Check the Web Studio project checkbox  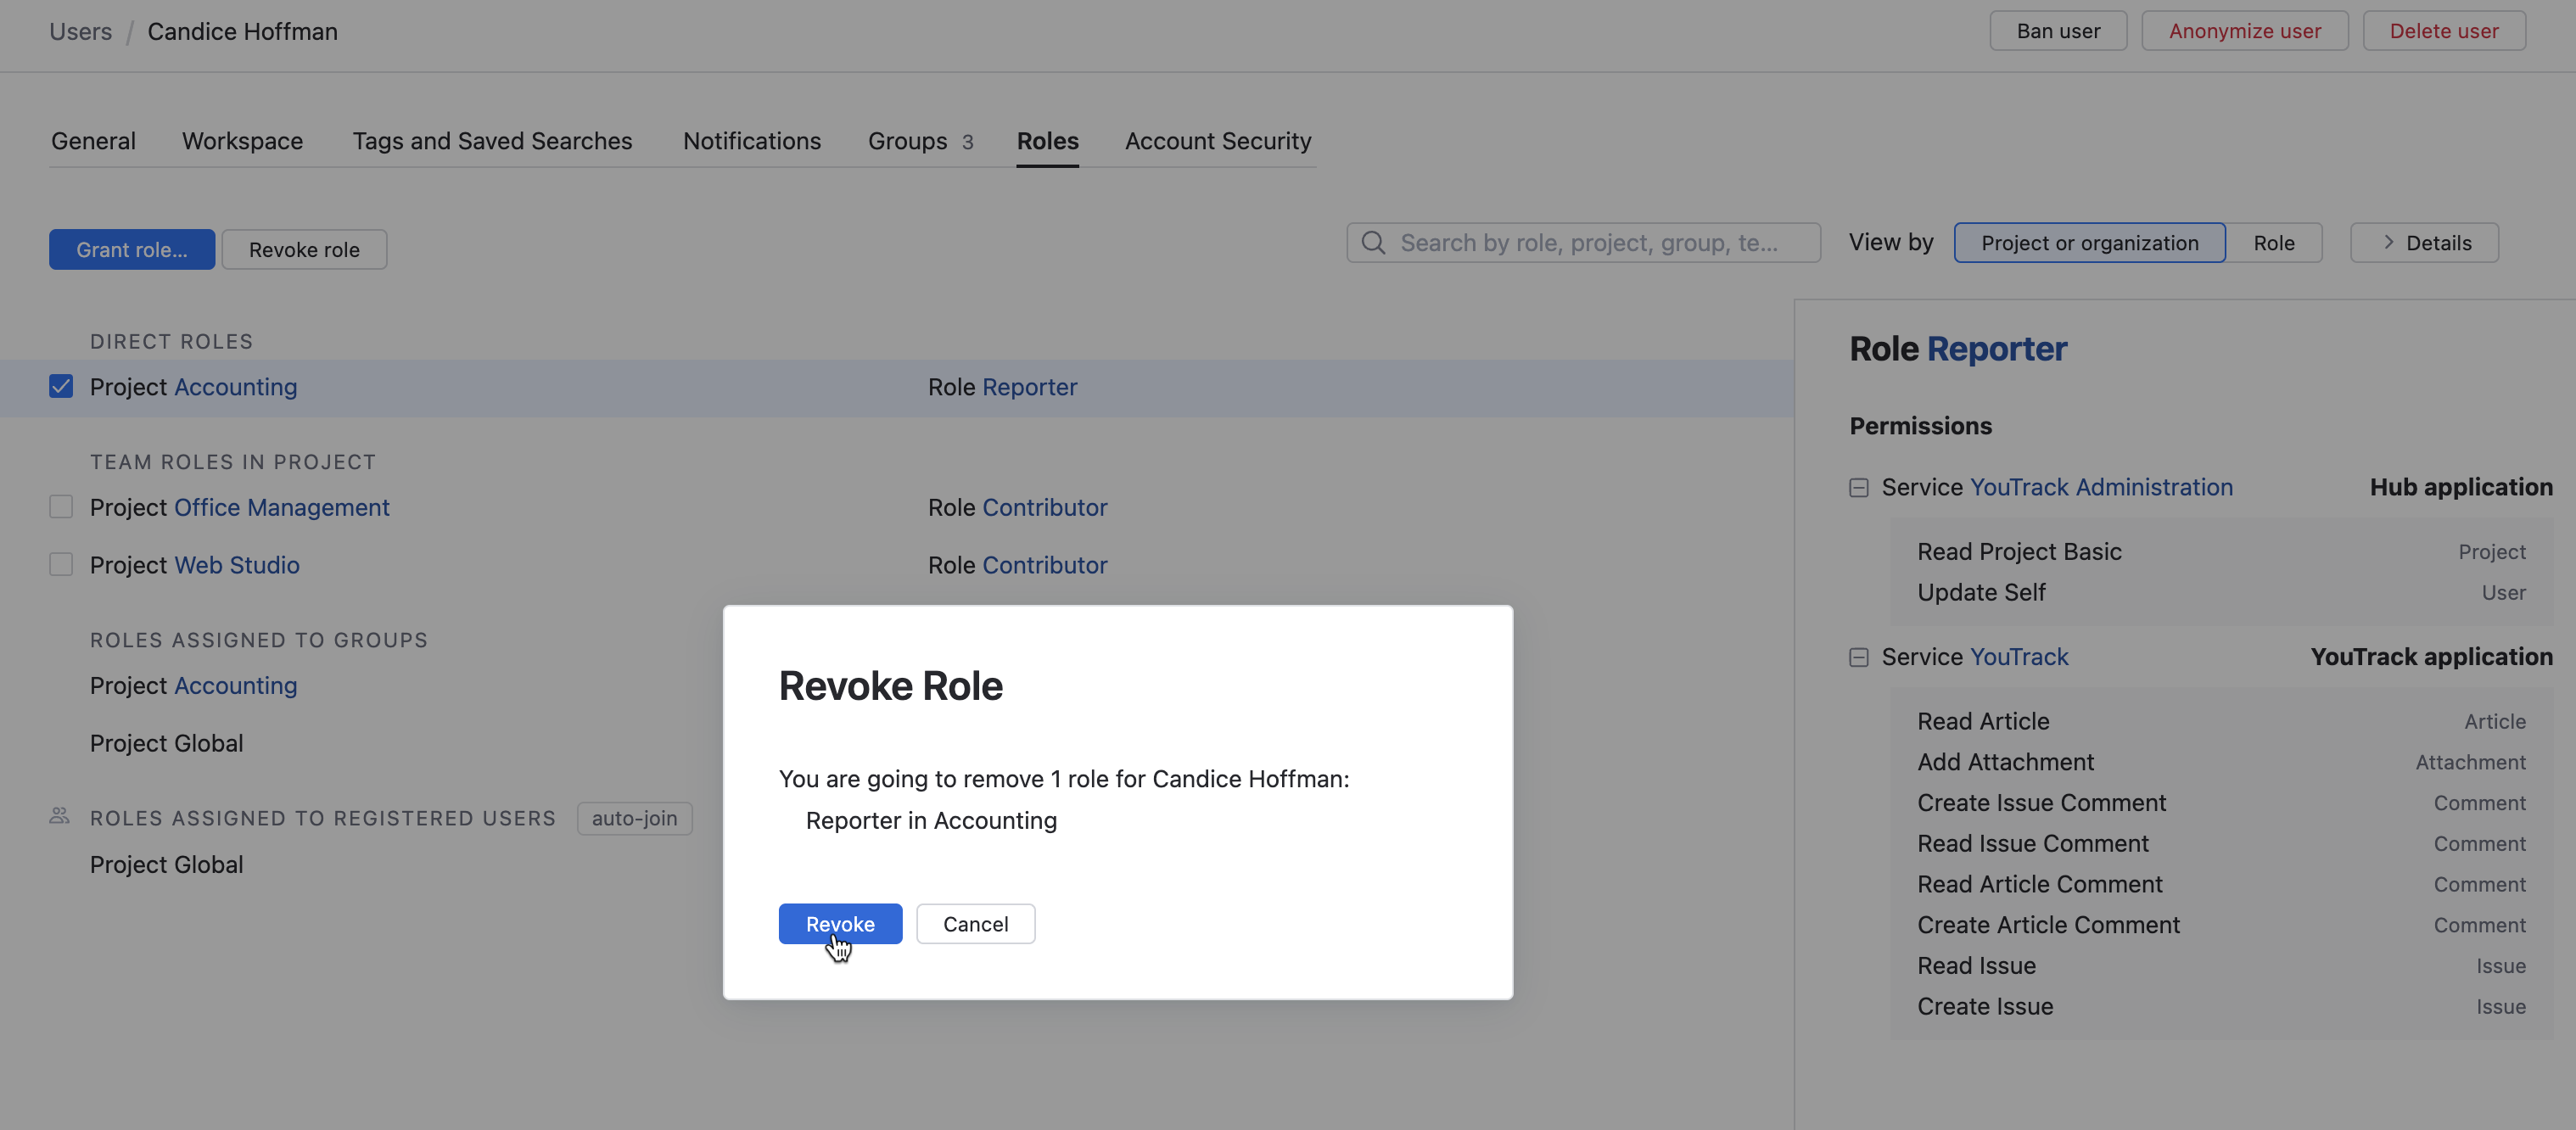point(61,565)
